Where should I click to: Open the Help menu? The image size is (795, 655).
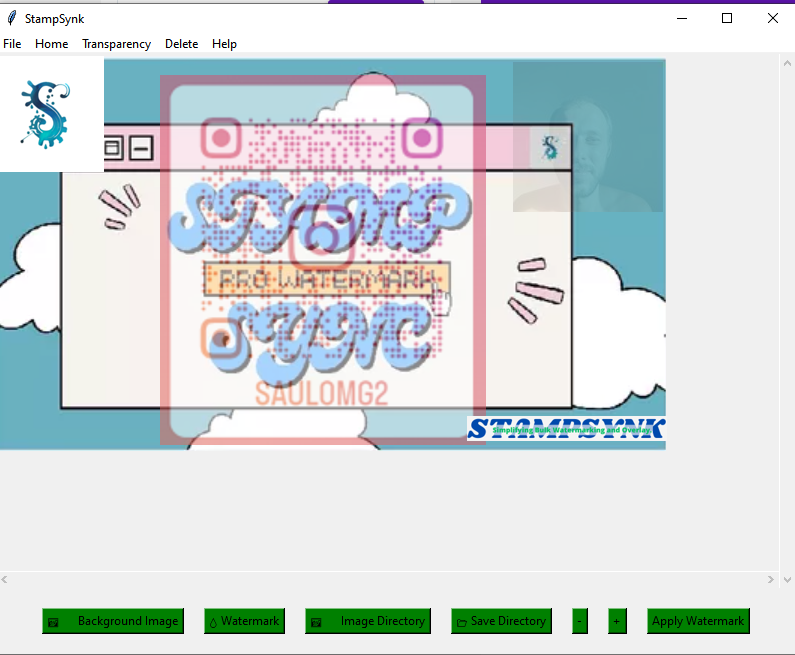(224, 44)
